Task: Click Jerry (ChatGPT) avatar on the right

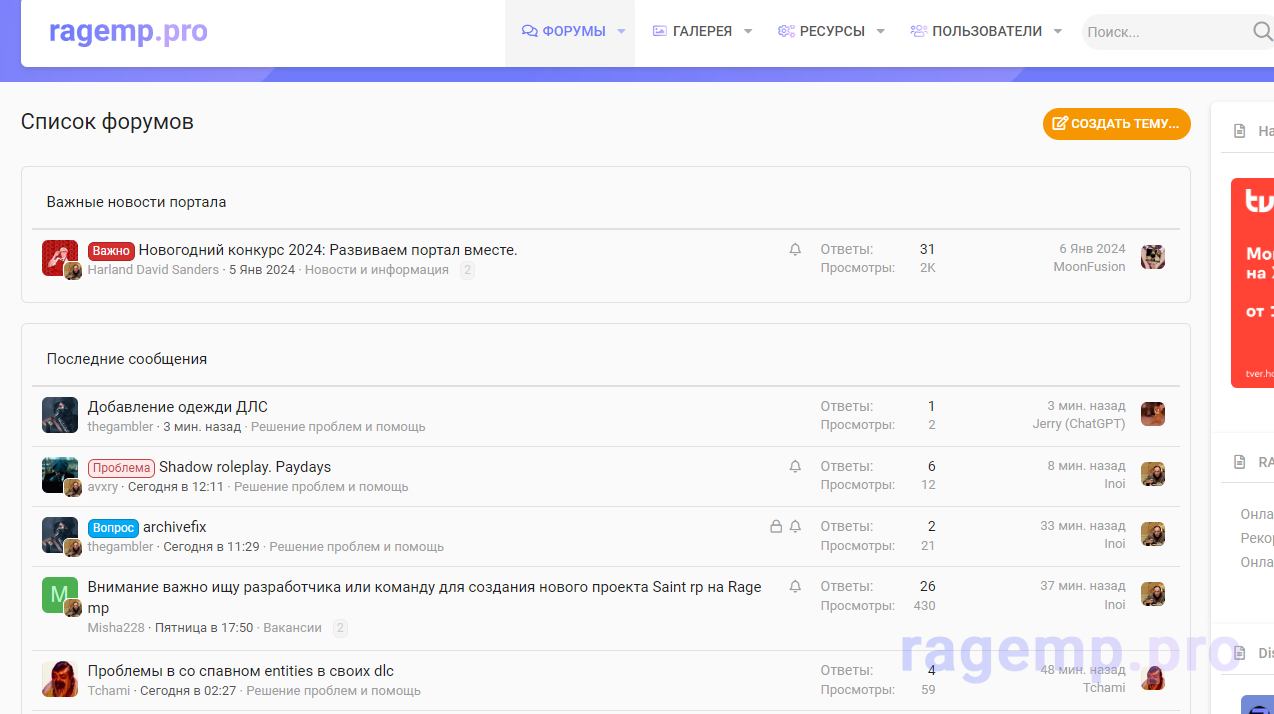Action: tap(1153, 414)
